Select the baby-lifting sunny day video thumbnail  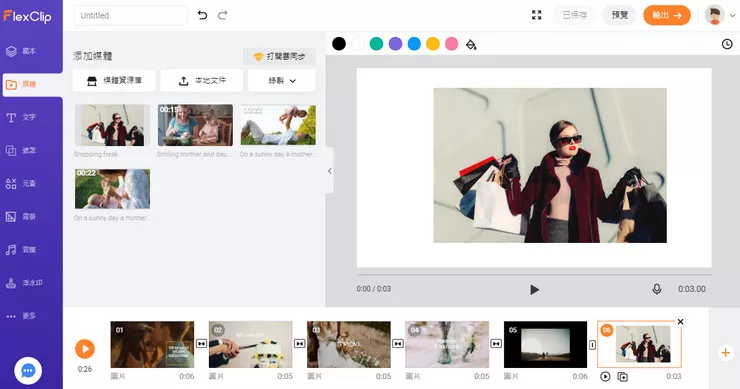pyautogui.click(x=278, y=125)
